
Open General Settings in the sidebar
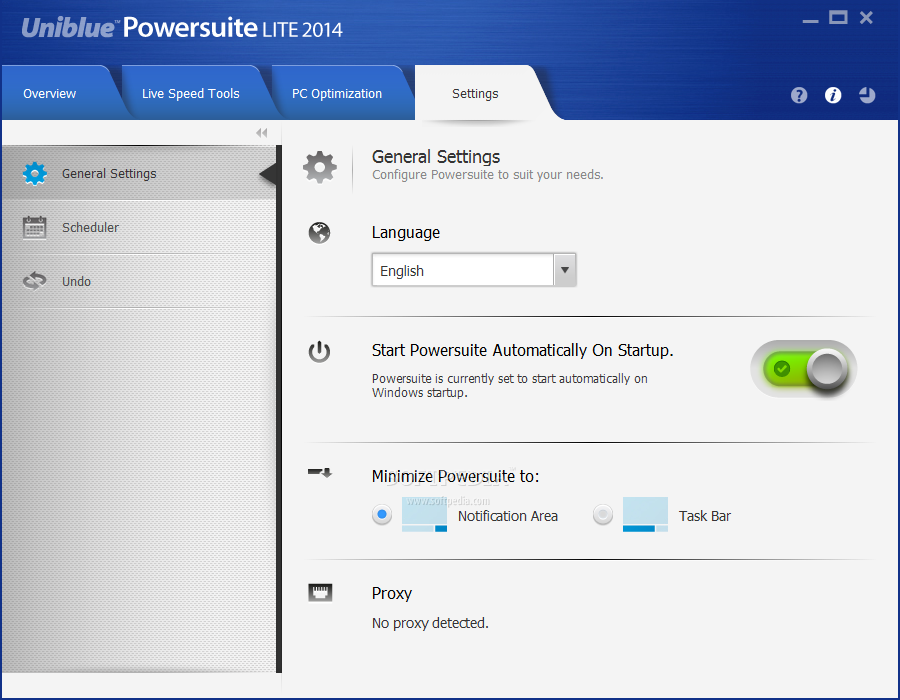click(139, 173)
